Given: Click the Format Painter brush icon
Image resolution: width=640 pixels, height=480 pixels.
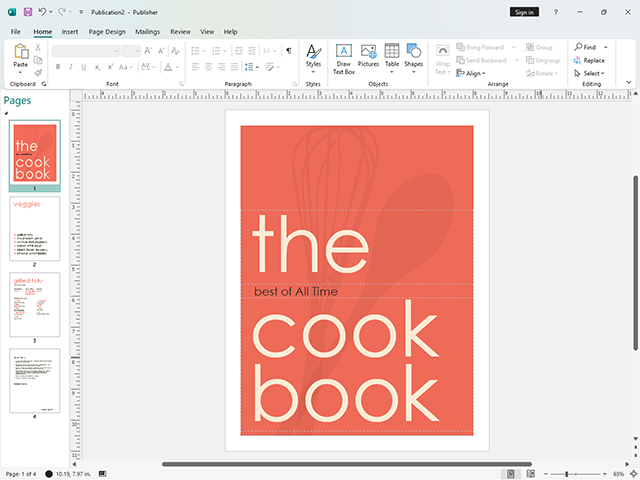Looking at the screenshot, I should click(38, 73).
